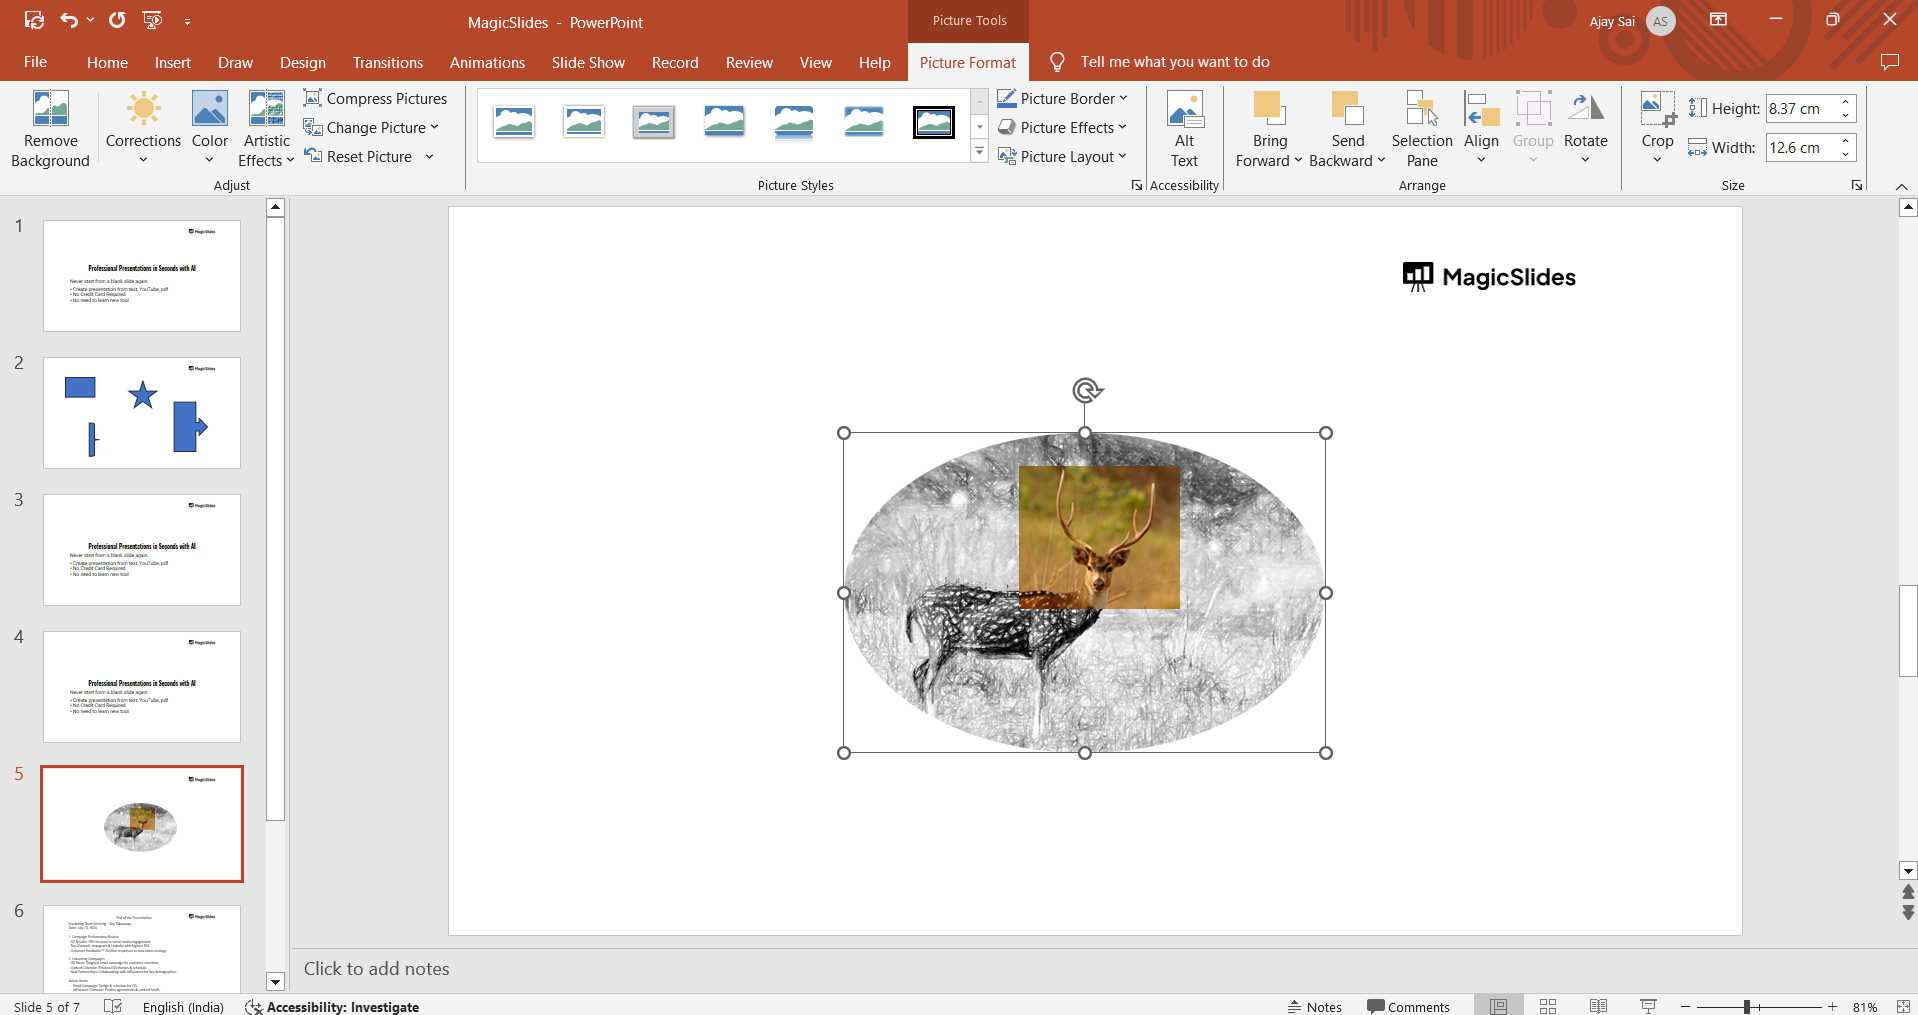Open the Selection Pane
This screenshot has height=1015, width=1918.
pos(1421,128)
